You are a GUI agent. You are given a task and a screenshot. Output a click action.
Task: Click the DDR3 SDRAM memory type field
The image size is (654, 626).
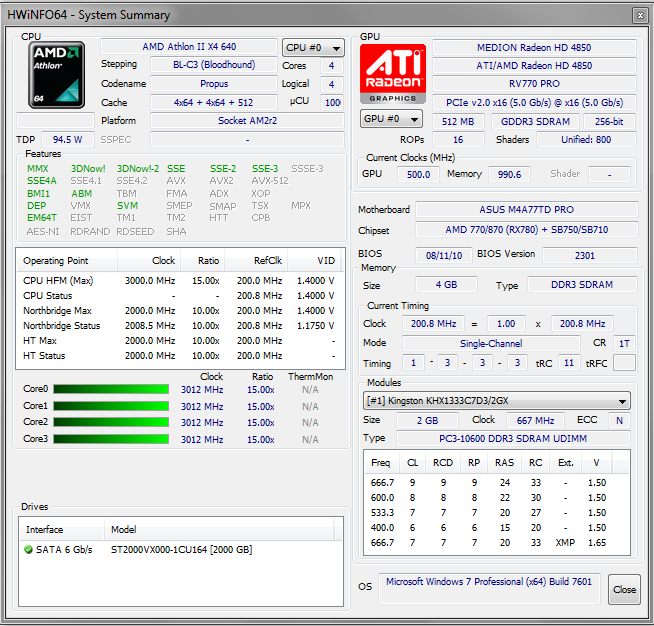coord(582,284)
